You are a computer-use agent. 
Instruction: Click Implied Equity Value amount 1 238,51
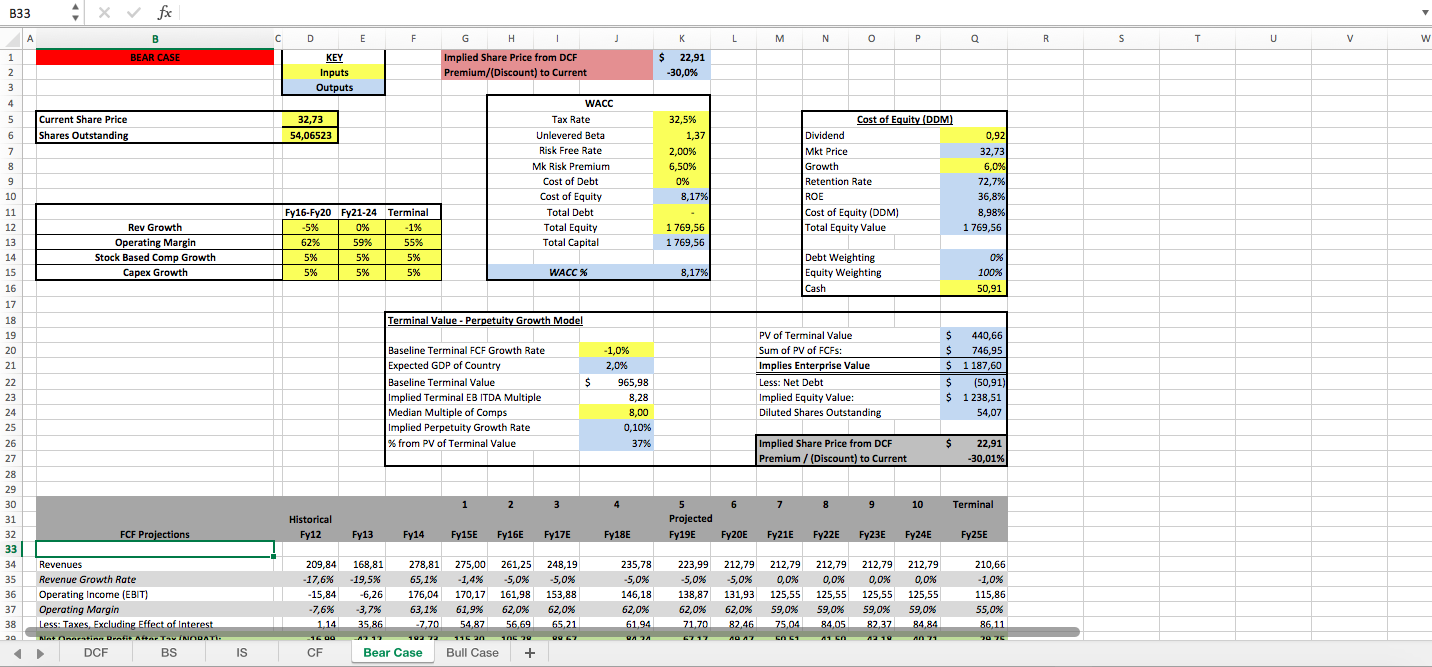[974, 397]
